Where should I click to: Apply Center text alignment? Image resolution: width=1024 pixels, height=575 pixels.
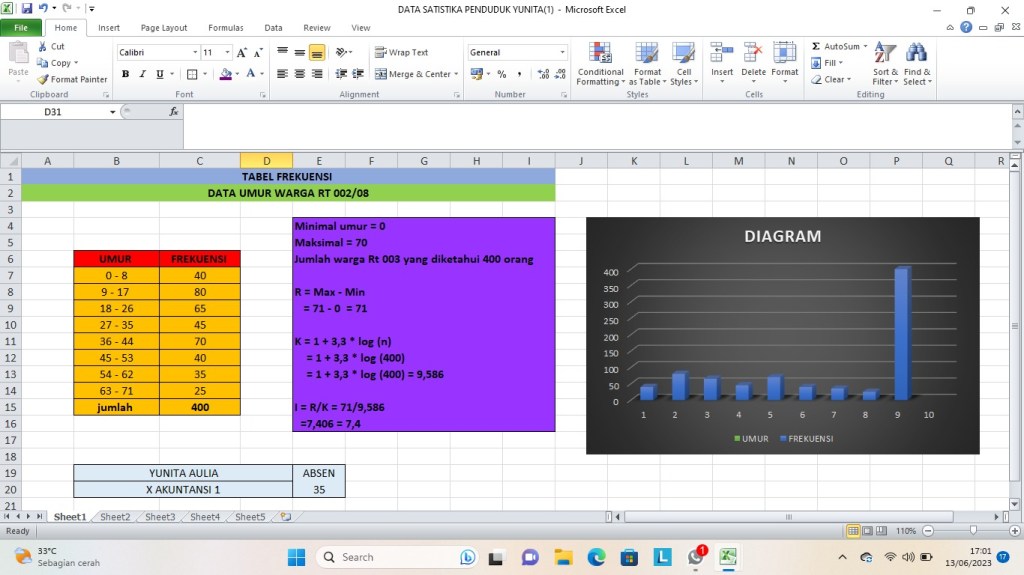click(299, 74)
